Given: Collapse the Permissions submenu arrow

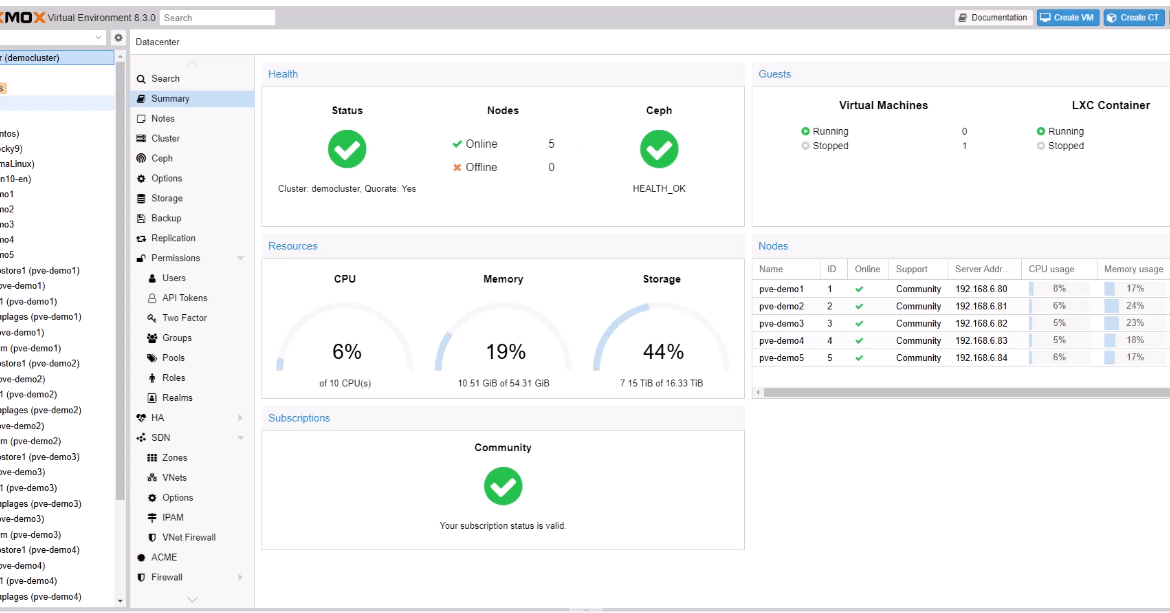Looking at the screenshot, I should (x=240, y=258).
